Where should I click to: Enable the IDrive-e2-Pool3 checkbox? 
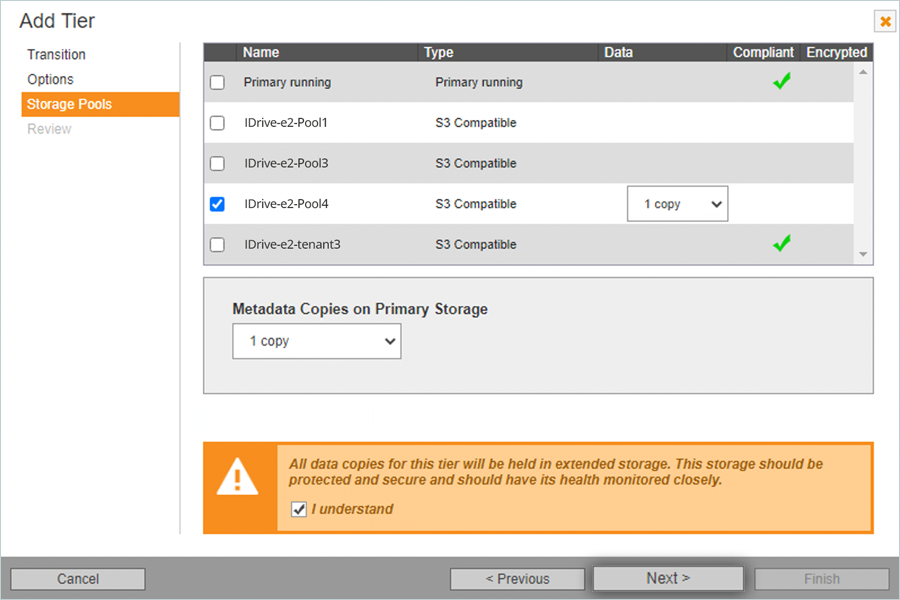tap(217, 163)
